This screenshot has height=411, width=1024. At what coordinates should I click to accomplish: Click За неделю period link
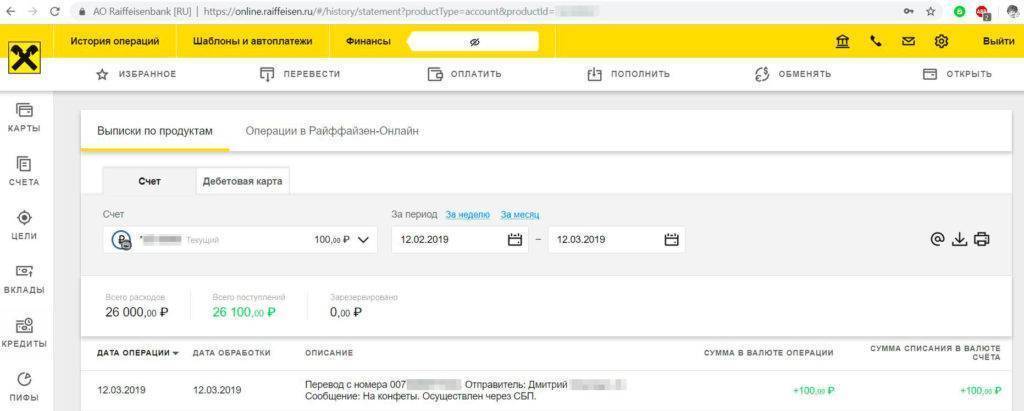tap(467, 215)
